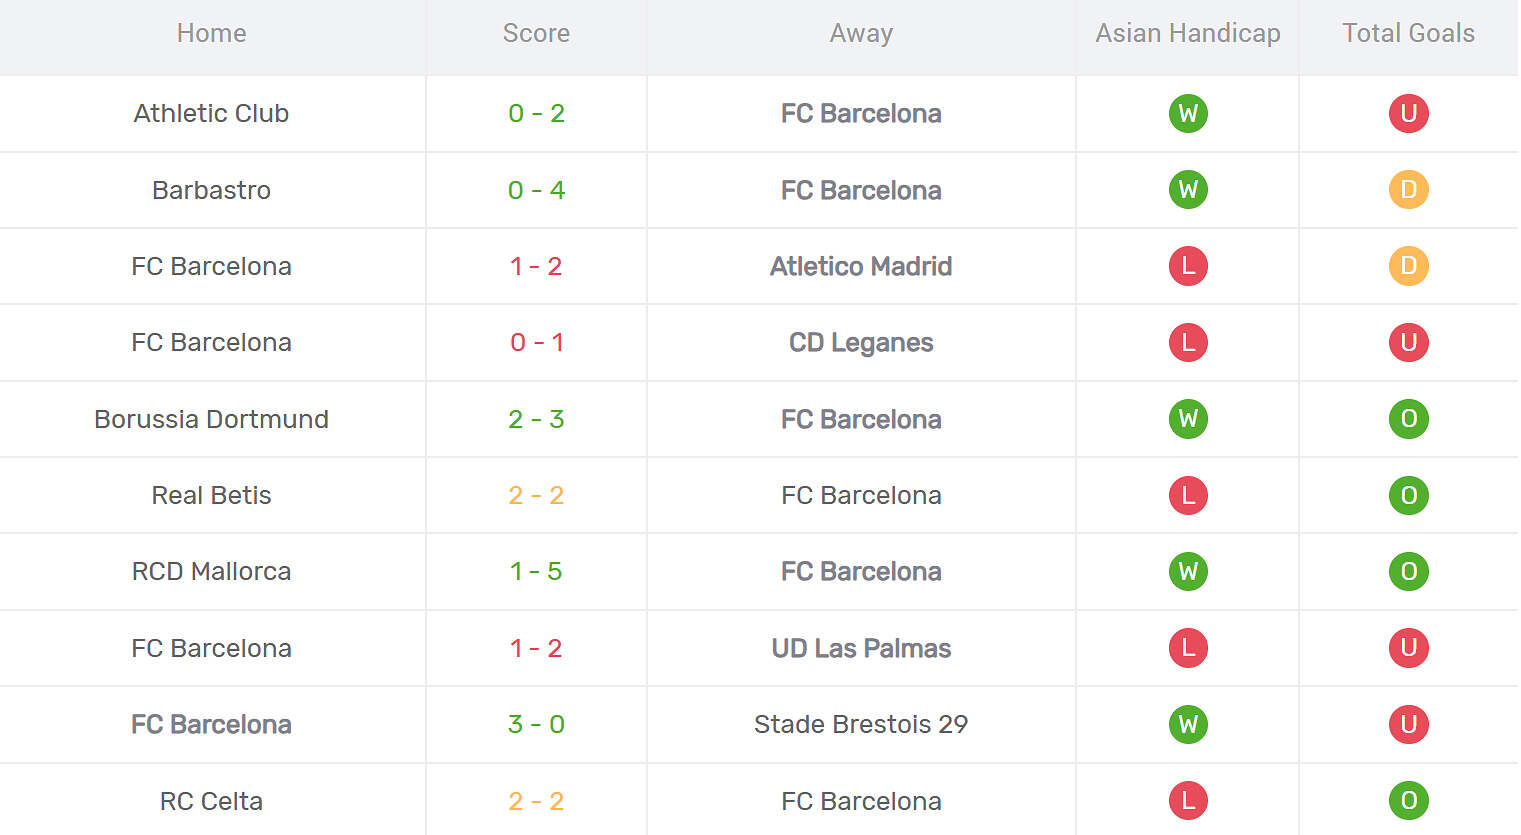The image size is (1521, 835).
Task: Click the green W badge in RCD Mallorca row
Action: point(1188,571)
